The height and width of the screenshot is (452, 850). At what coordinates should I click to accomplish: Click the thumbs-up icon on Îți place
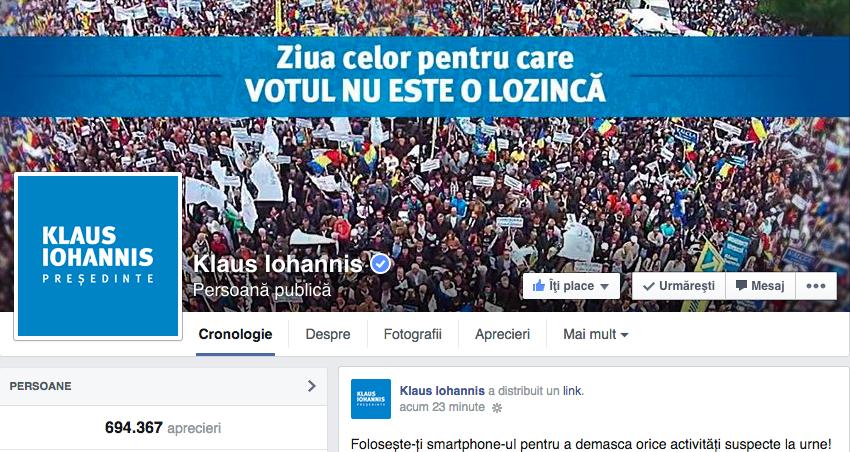[538, 286]
